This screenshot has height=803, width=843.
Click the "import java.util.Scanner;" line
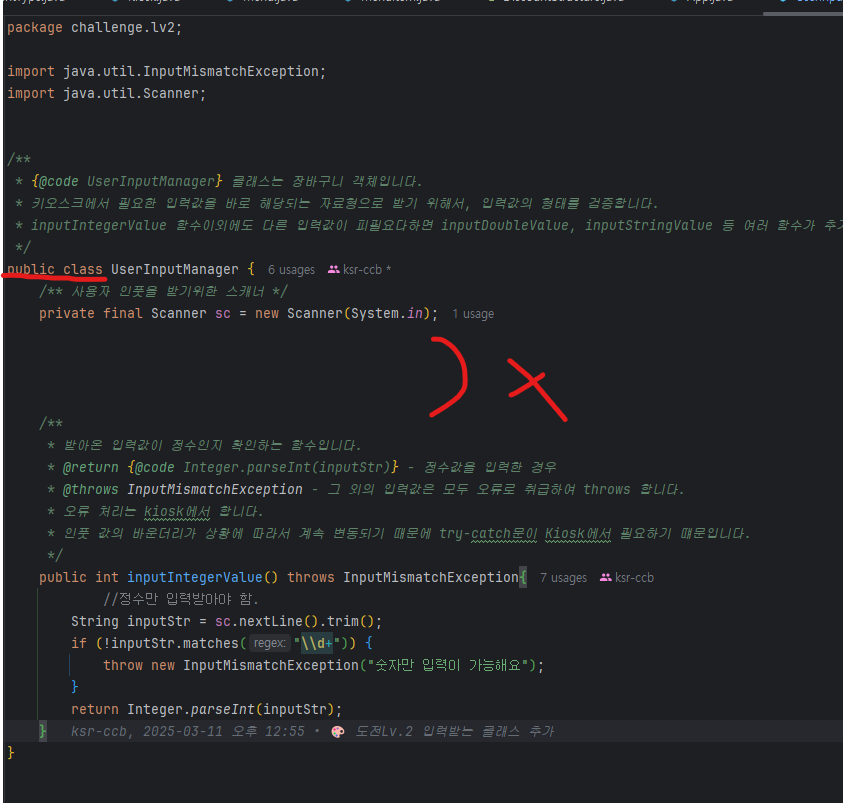[x=106, y=94]
